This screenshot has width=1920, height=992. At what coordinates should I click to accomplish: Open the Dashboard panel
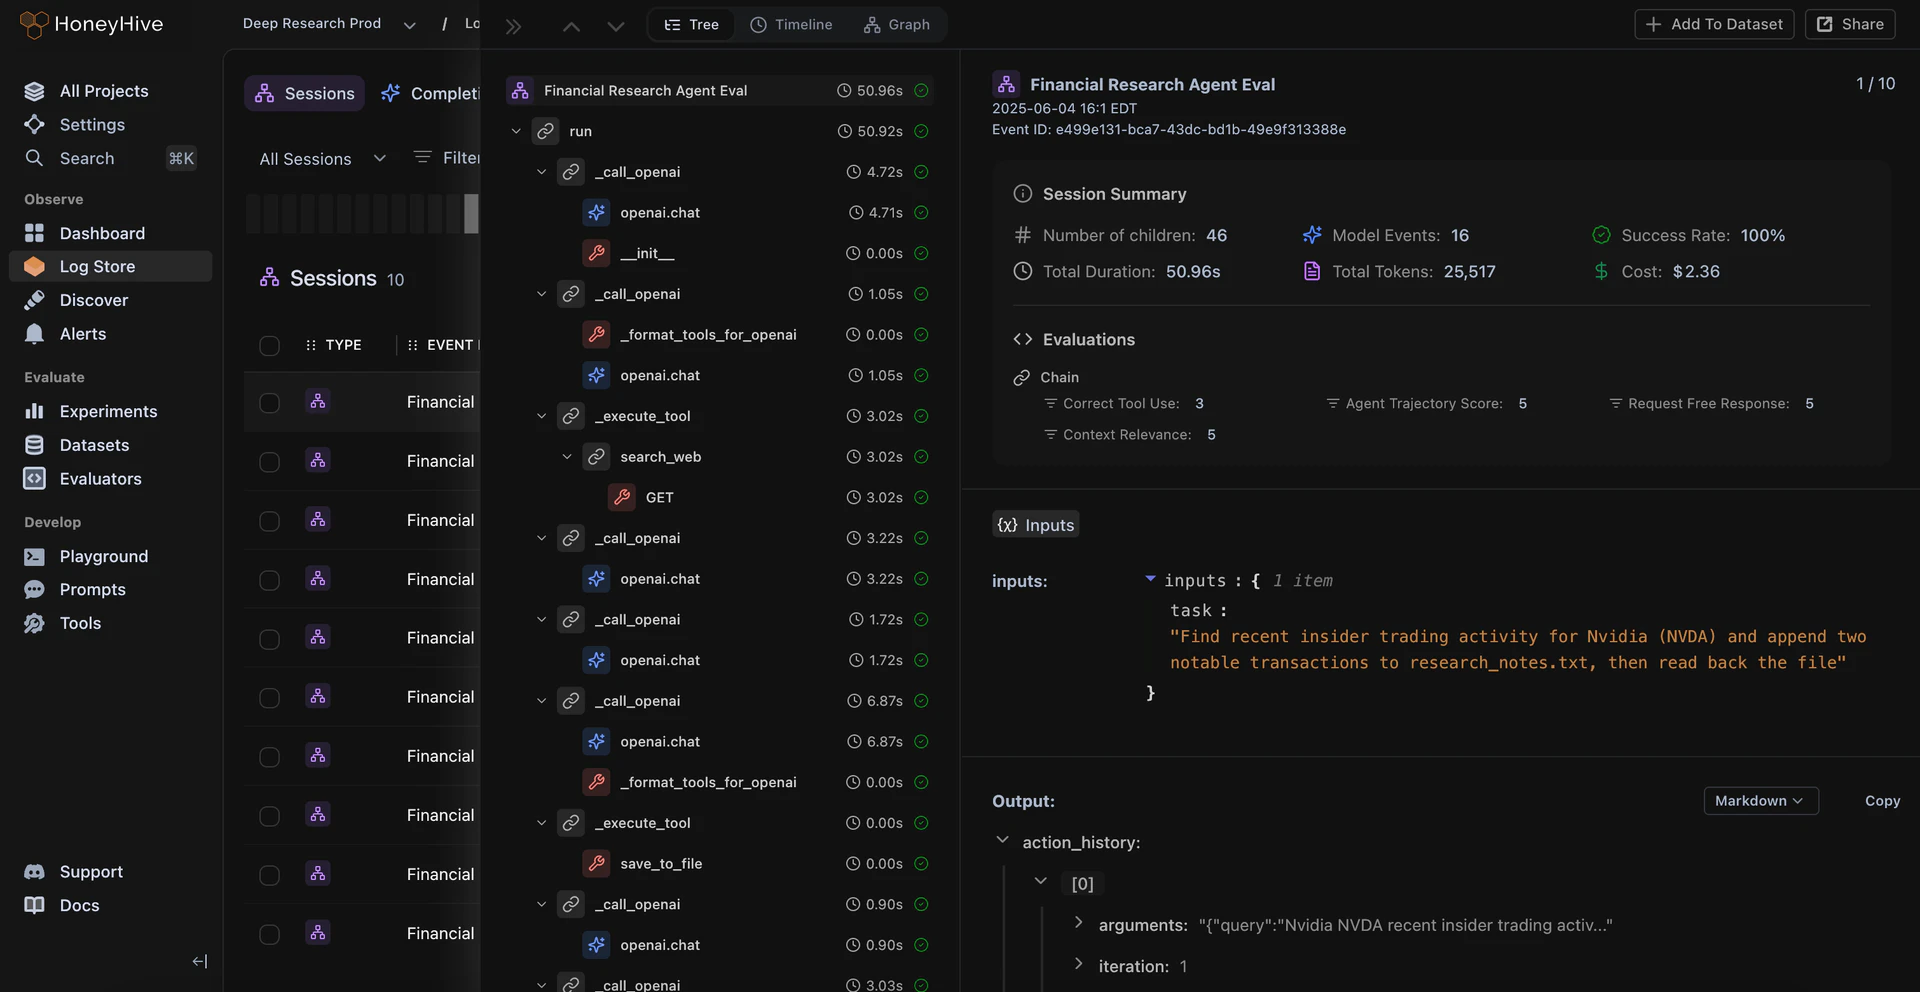(x=103, y=232)
